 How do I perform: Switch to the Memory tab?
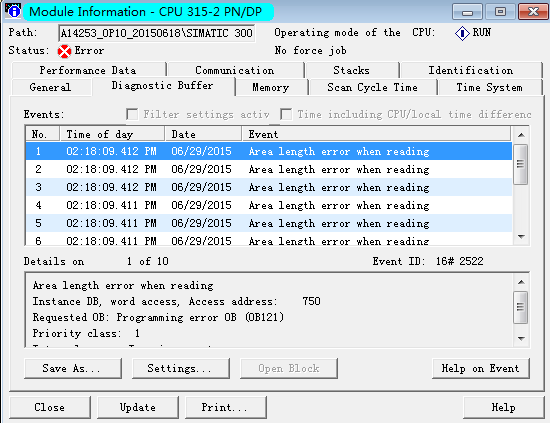click(x=271, y=87)
